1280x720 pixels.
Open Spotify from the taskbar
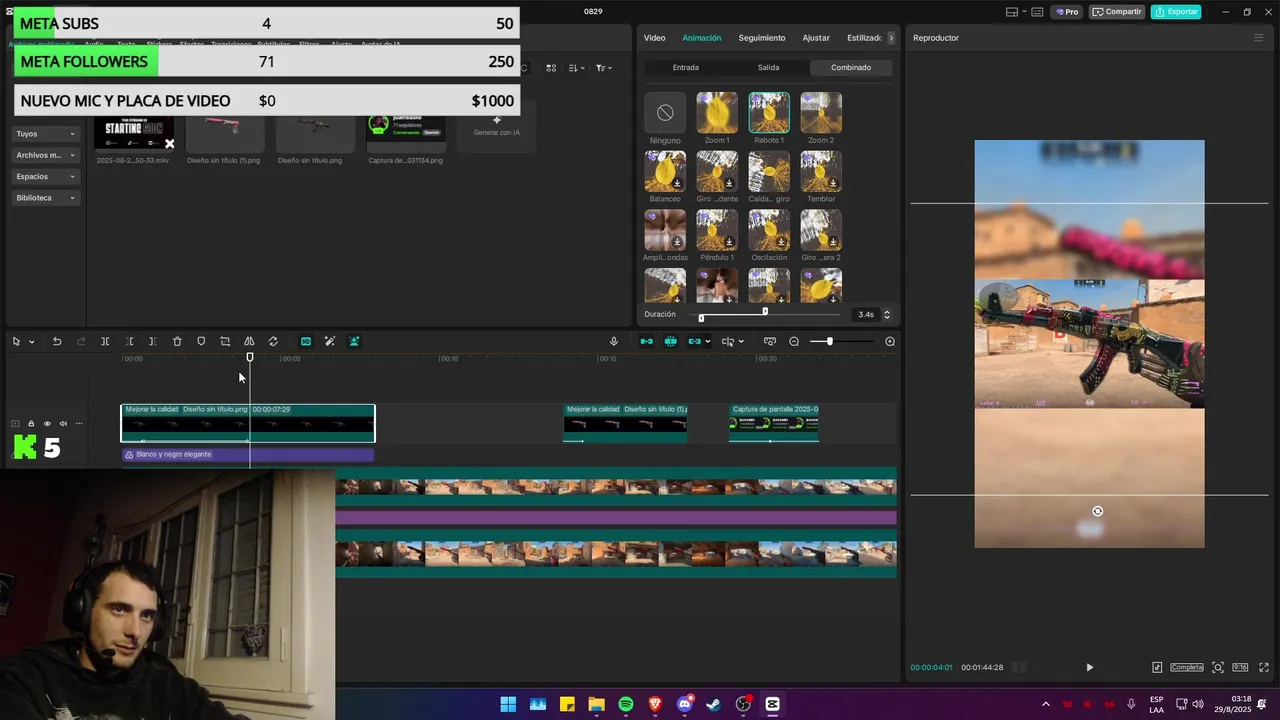pos(626,704)
